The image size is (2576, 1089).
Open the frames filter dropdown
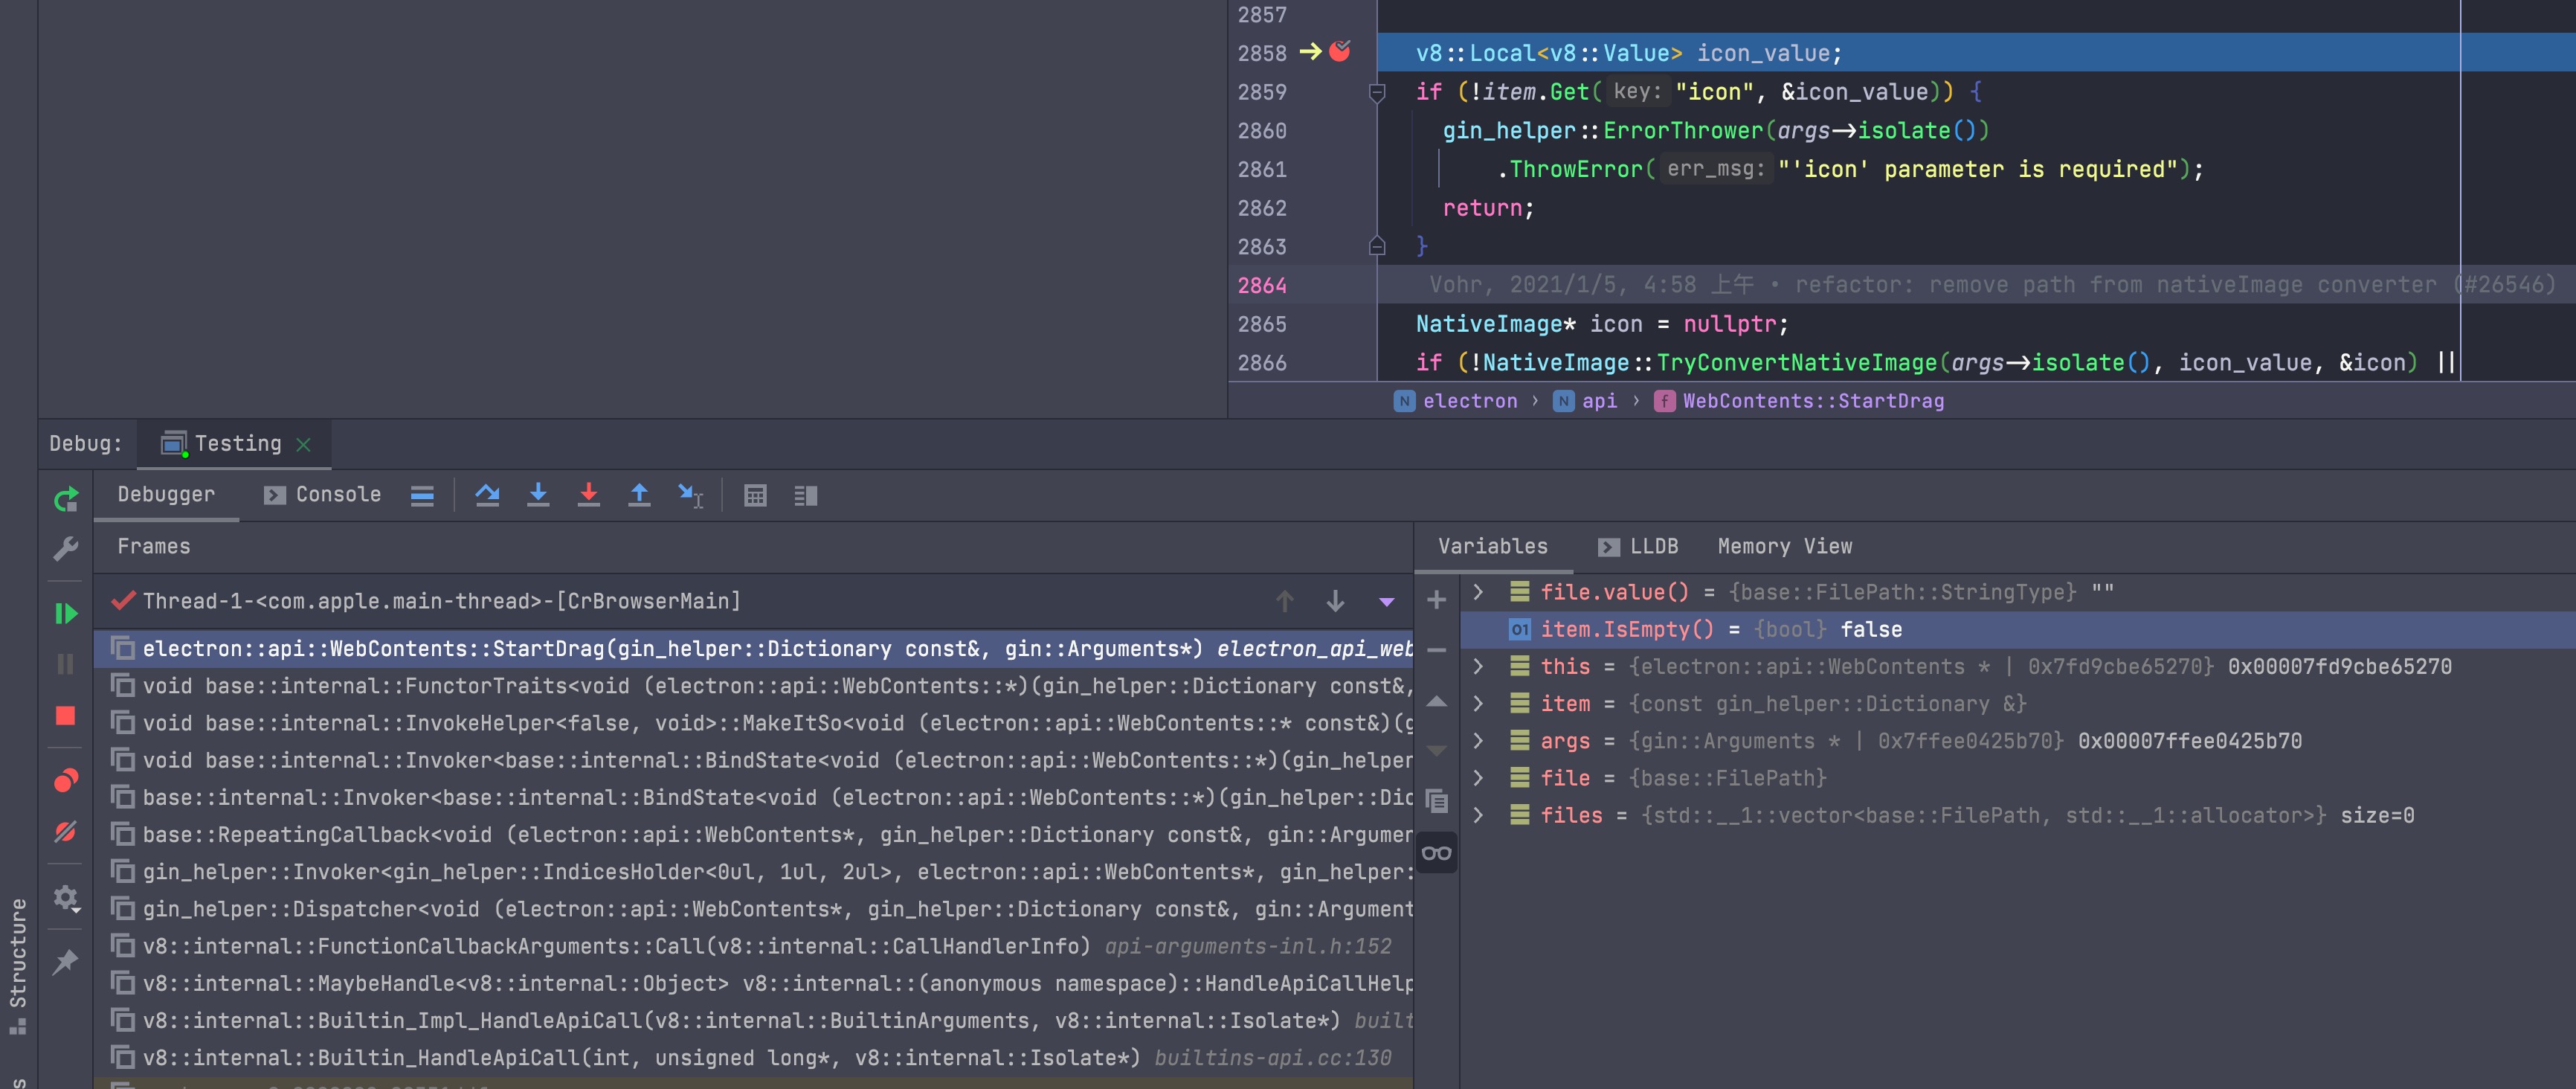coord(1387,601)
